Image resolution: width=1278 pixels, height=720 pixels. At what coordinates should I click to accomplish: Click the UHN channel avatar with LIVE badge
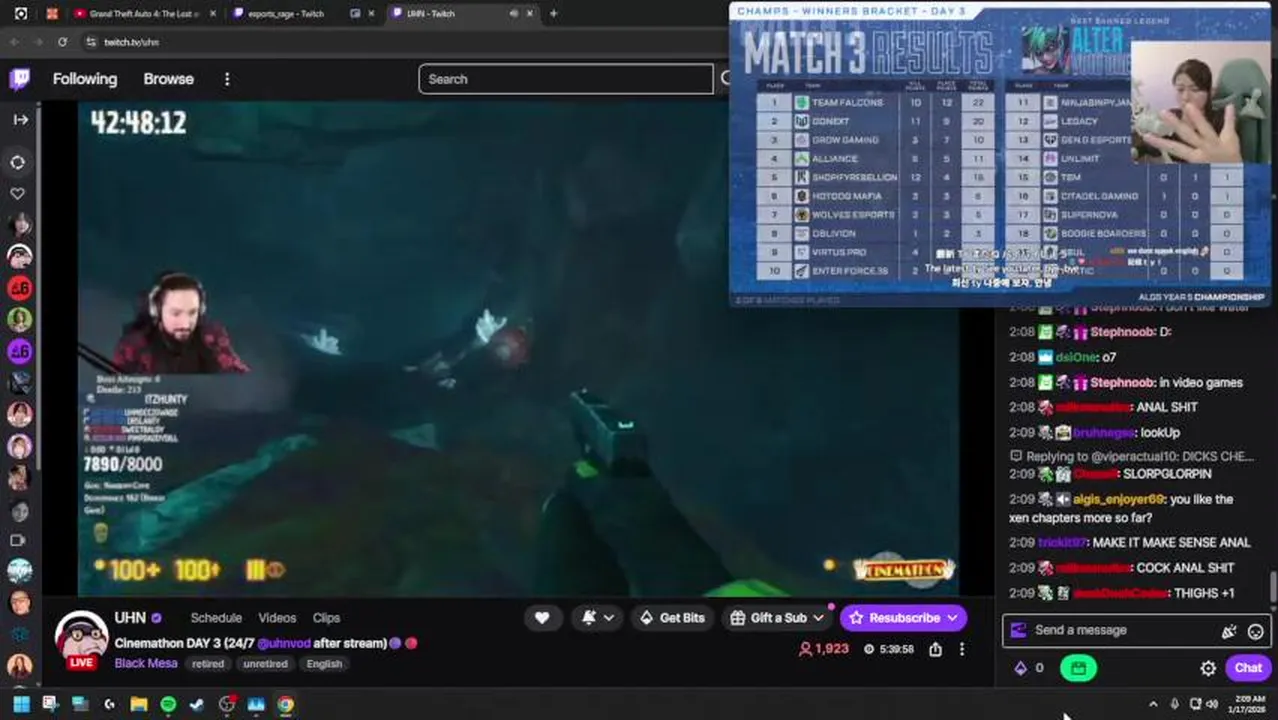point(81,638)
